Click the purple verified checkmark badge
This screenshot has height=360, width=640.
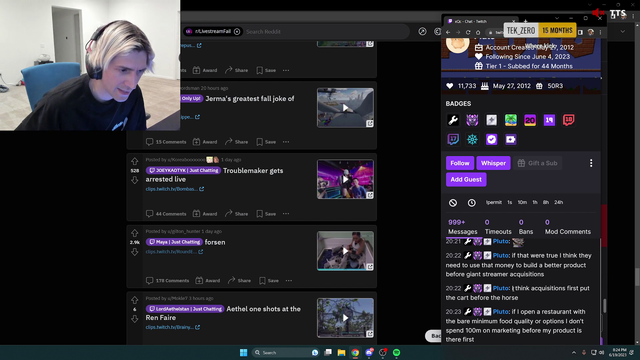[491, 139]
